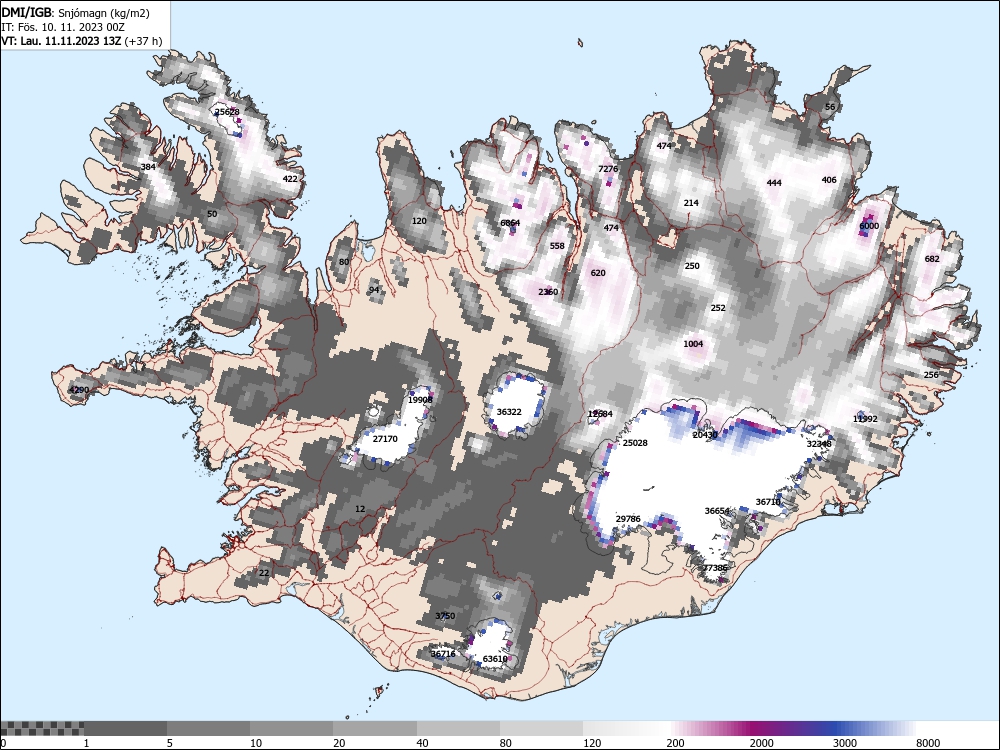This screenshot has width=1000, height=750.
Task: Click the dark gray legend segment between 1 and 5
Action: [126, 728]
